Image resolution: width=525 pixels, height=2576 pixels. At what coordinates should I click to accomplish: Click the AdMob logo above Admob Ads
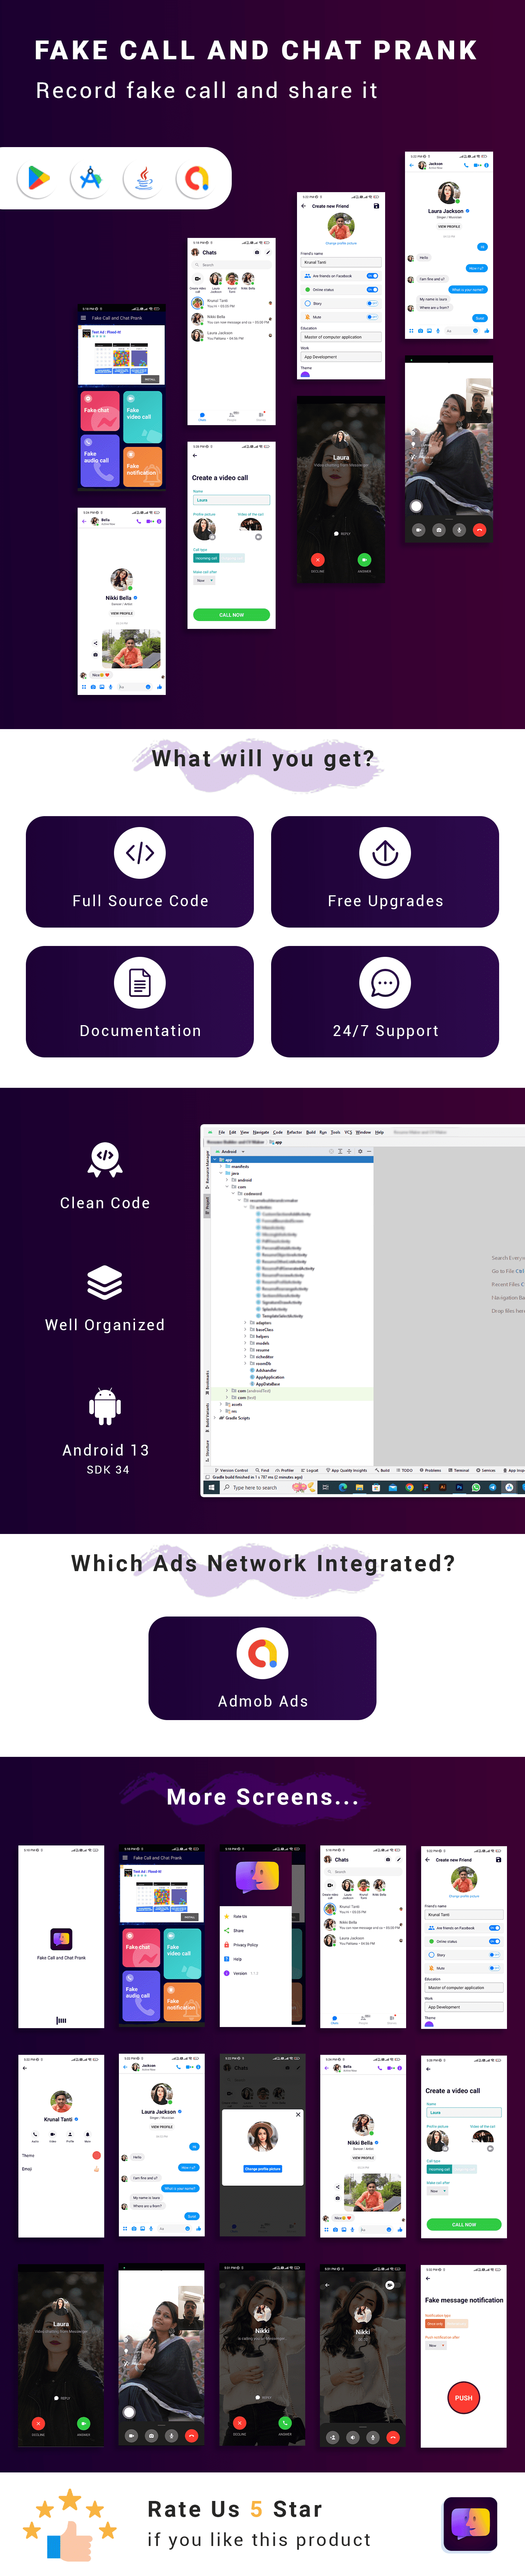263,1654
